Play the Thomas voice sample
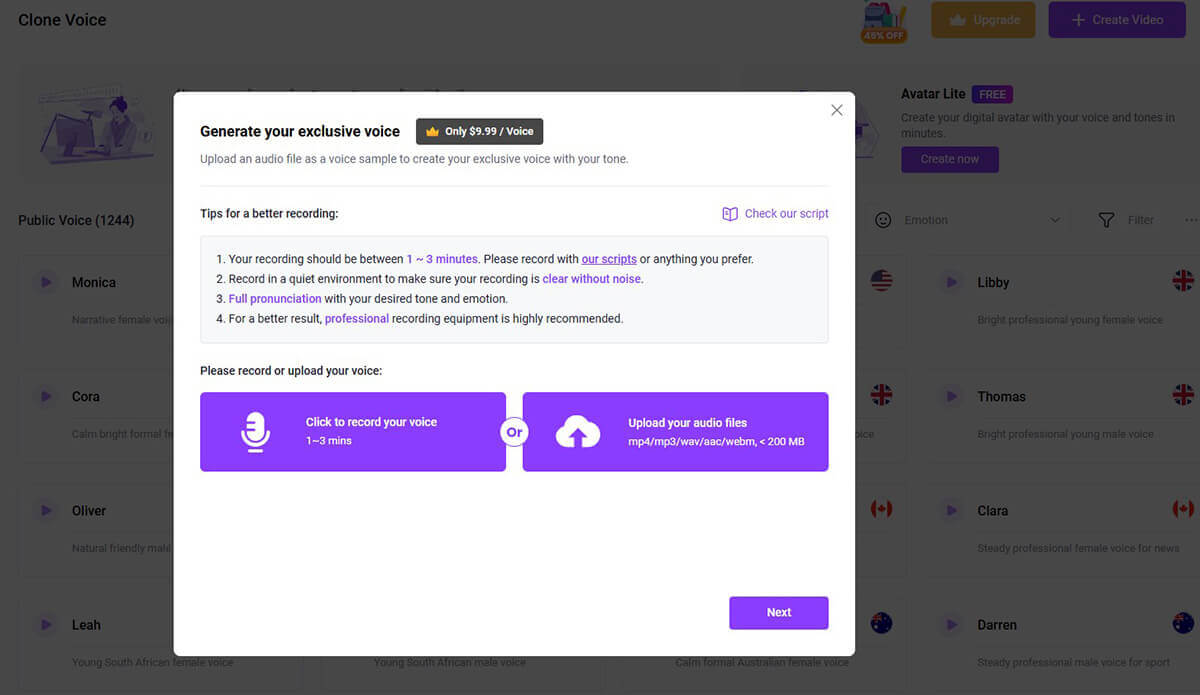Image resolution: width=1200 pixels, height=695 pixels. pos(952,397)
